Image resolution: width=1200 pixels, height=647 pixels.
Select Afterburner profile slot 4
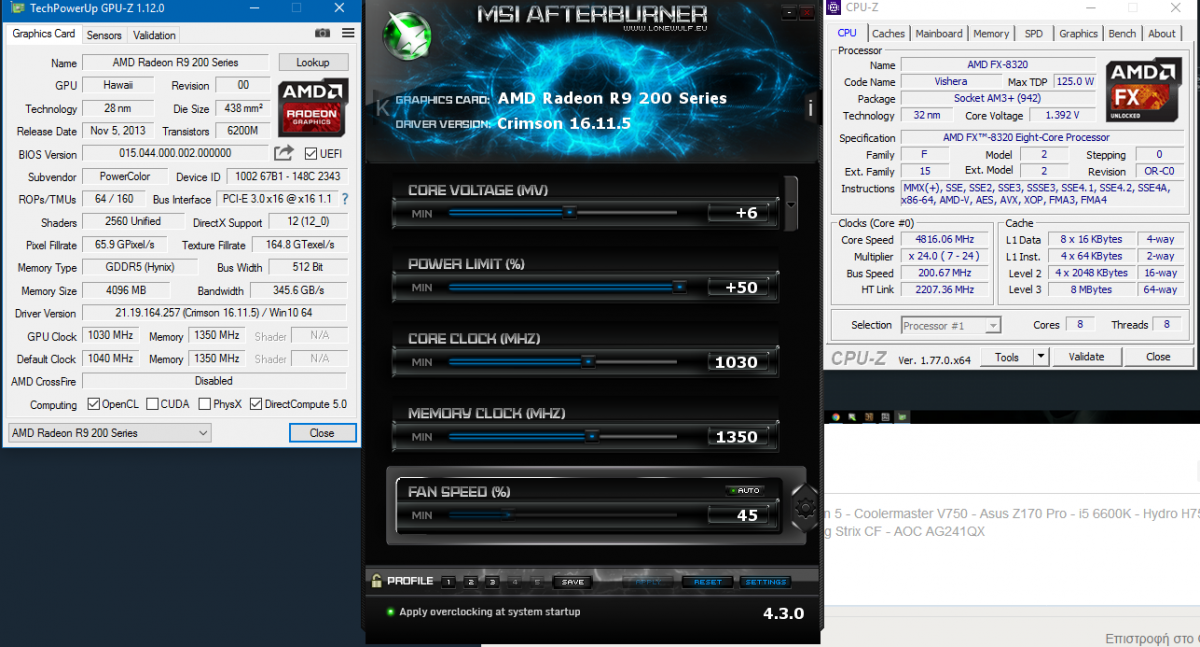[515, 582]
